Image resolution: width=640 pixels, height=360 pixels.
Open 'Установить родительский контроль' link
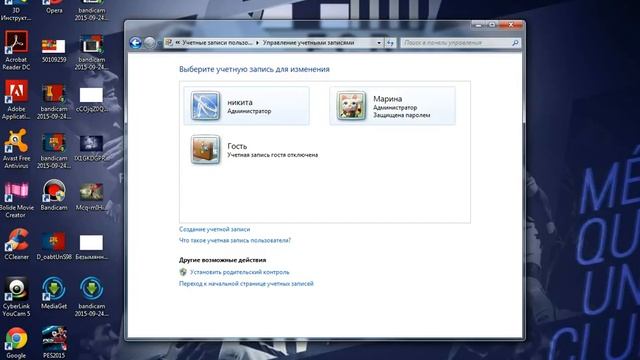[x=239, y=272]
